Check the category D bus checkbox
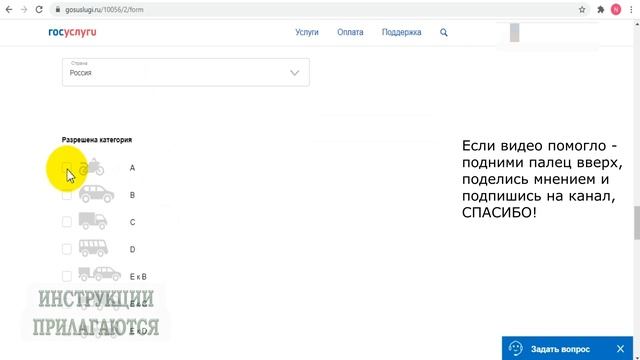 [67, 249]
